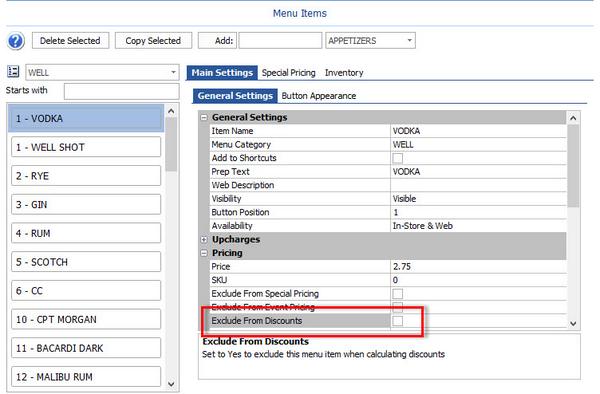Click the item list scroll down arrow
This screenshot has height=394, width=600.
click(x=171, y=384)
